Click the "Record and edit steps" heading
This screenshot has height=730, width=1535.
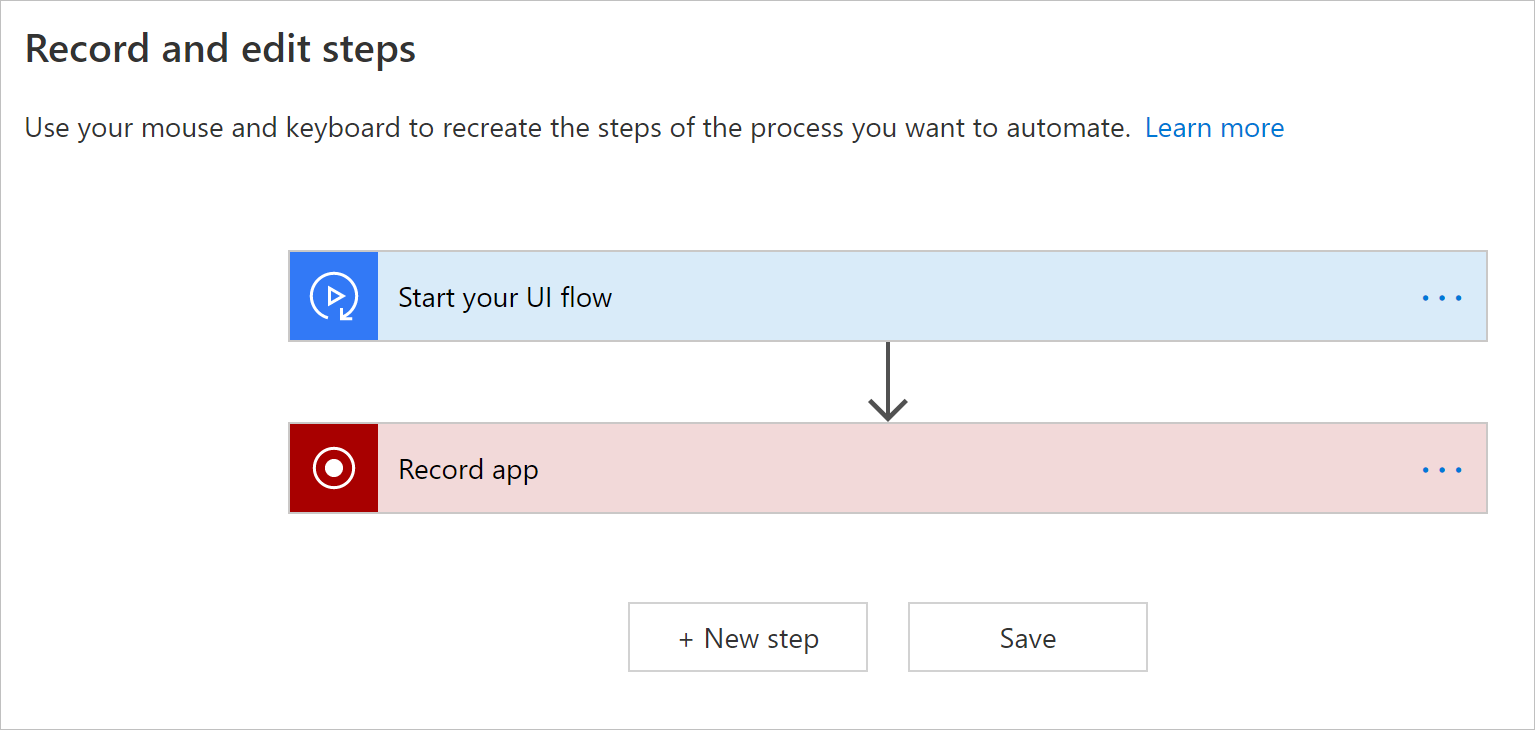220,49
